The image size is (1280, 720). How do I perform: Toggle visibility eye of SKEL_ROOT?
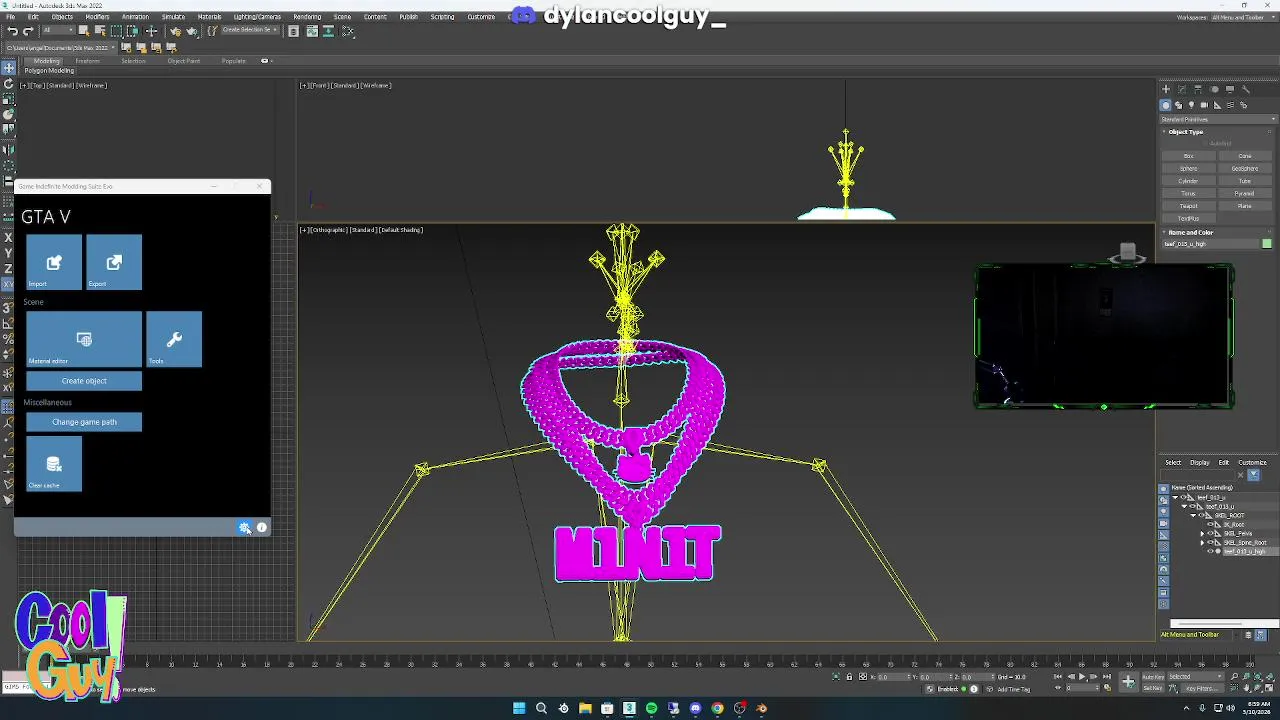coord(1202,515)
